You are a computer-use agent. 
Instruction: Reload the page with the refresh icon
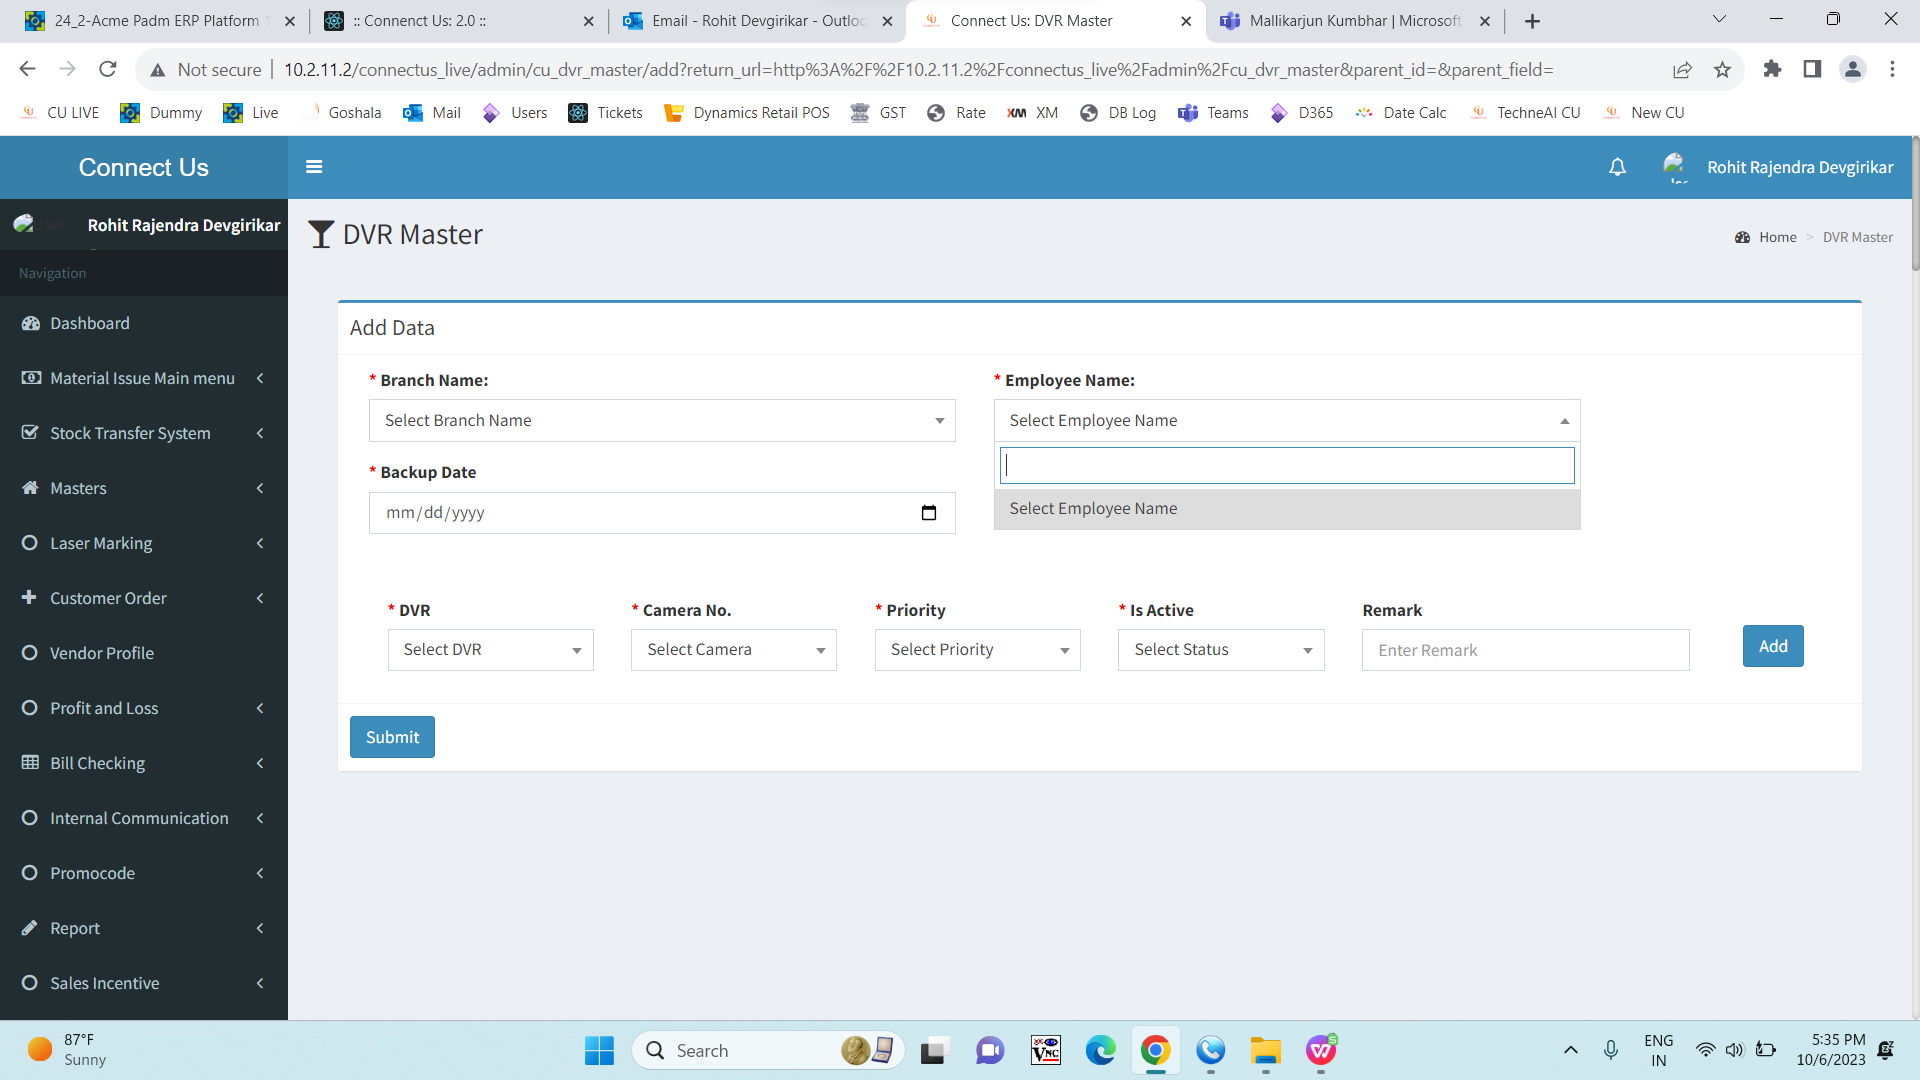pyautogui.click(x=108, y=69)
